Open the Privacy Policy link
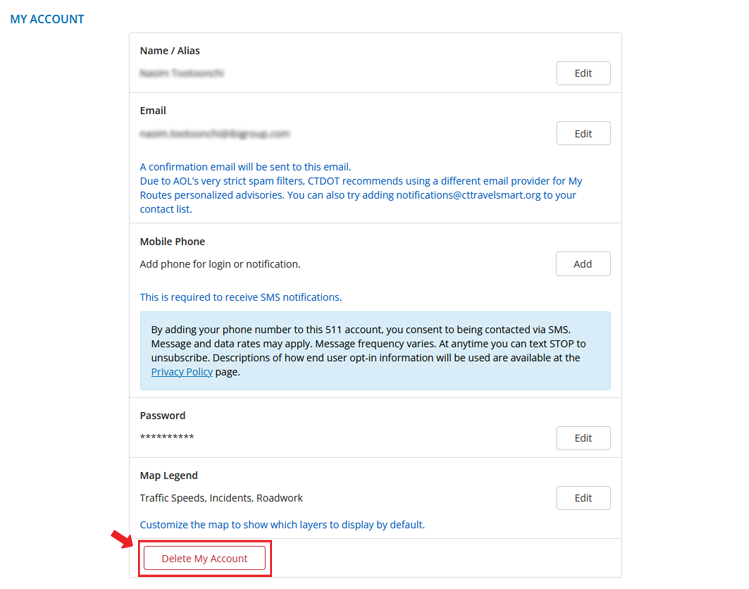The image size is (749, 589). (x=182, y=372)
